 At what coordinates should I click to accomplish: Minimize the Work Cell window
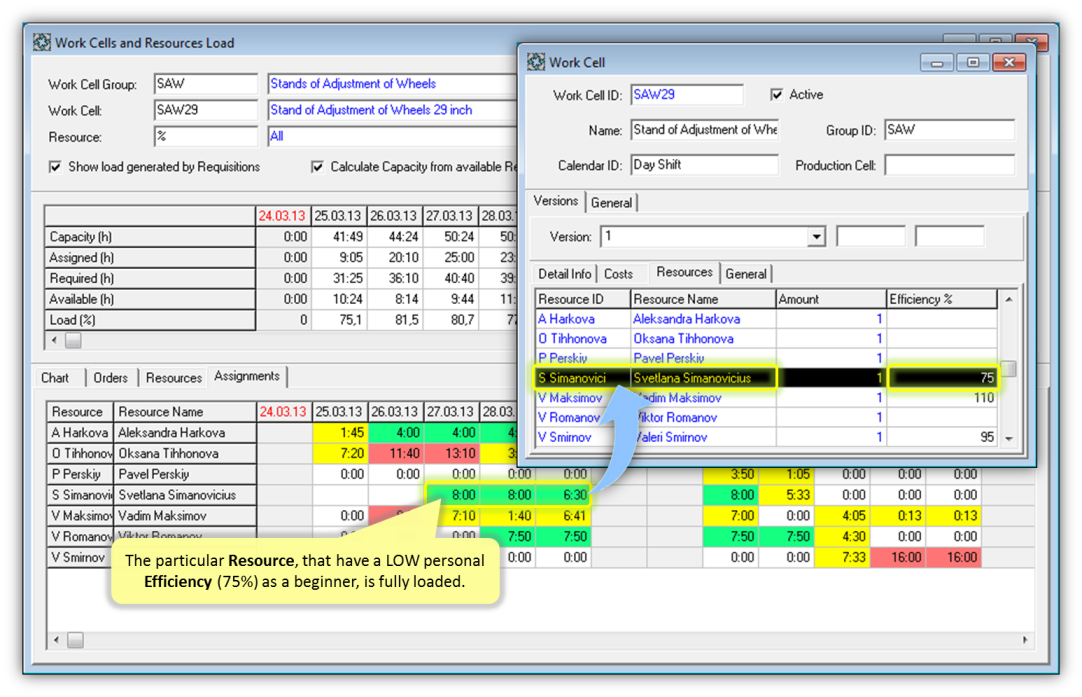click(936, 63)
